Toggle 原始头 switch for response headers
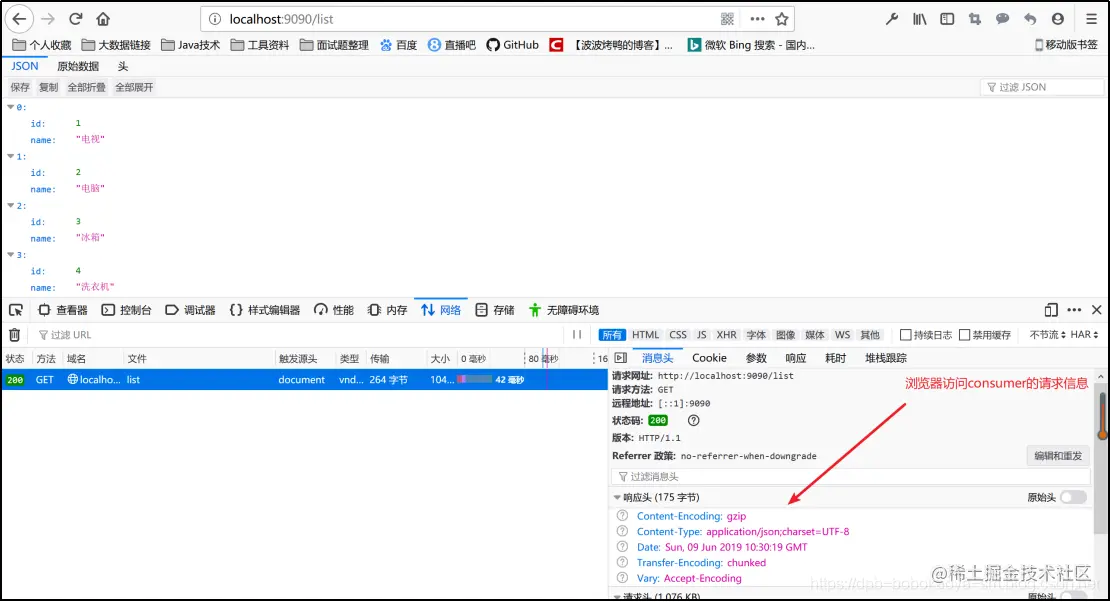Screen dimensions: 1110x602 pos(1073,497)
